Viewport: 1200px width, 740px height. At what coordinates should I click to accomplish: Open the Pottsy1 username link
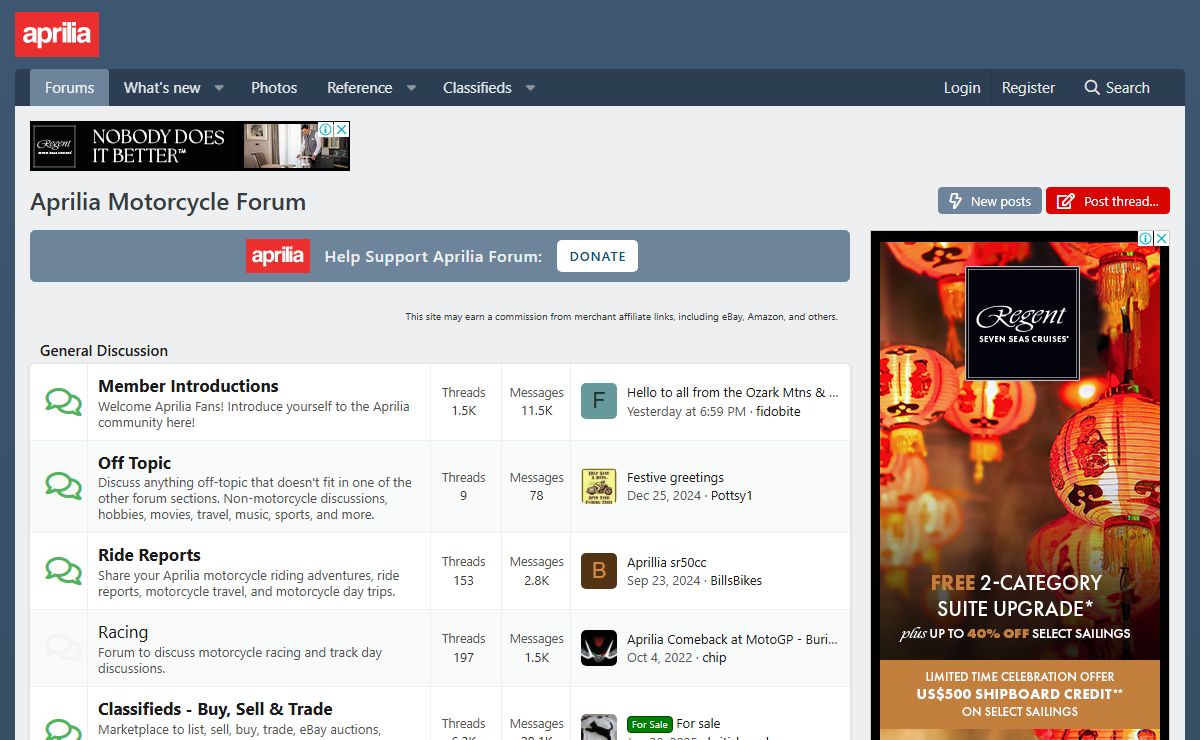[732, 495]
